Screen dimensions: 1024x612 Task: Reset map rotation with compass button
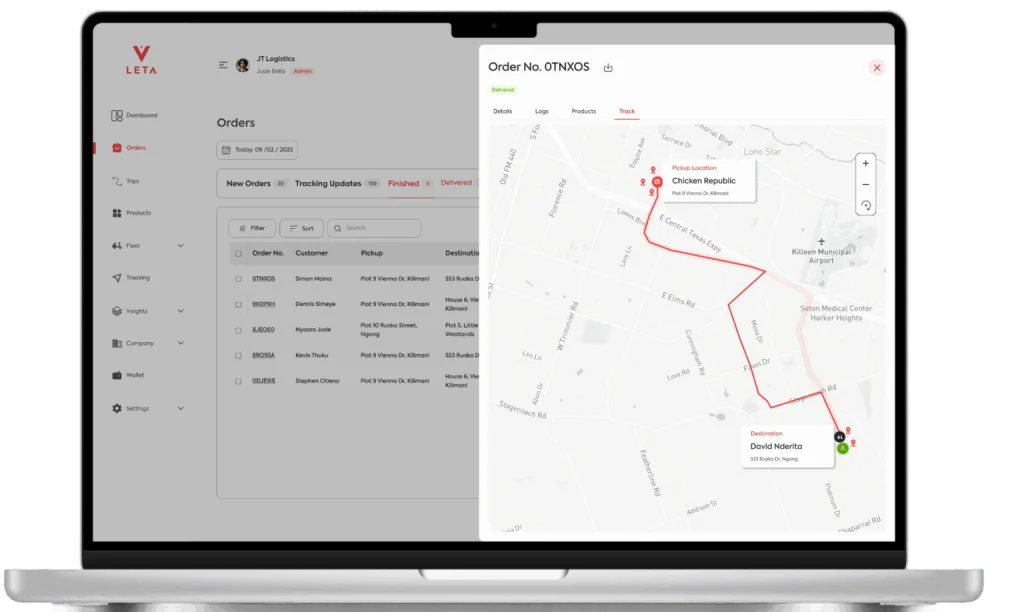pos(865,206)
